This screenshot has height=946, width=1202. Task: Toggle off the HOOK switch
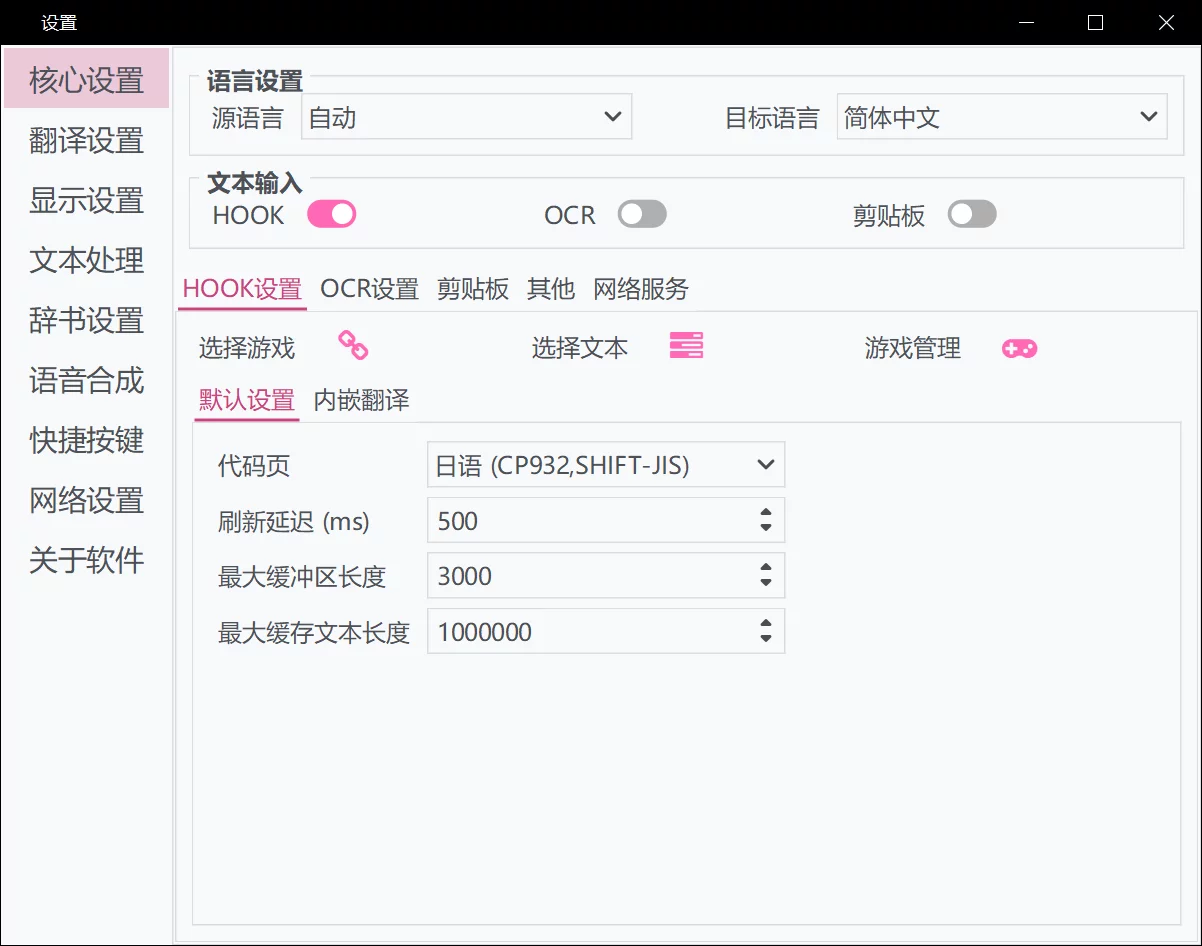pos(331,214)
